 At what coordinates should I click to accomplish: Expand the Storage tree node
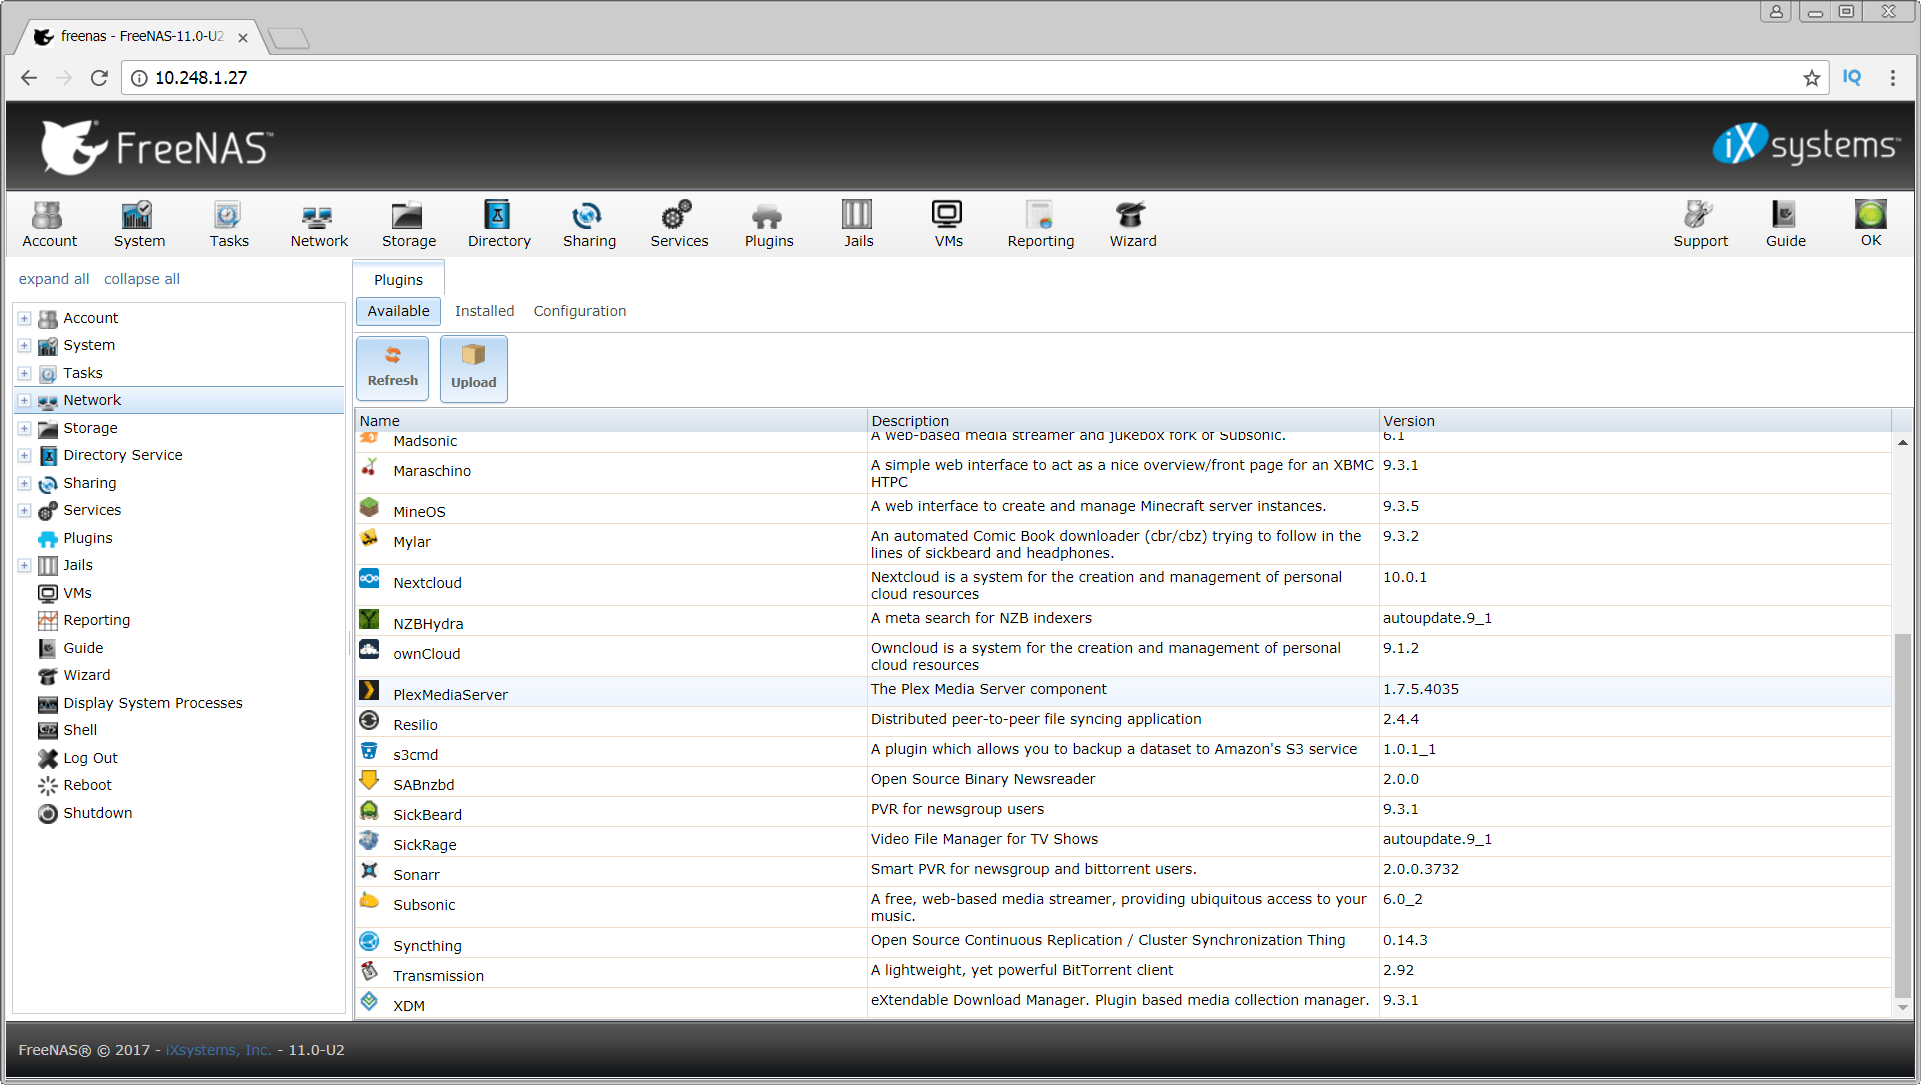(x=24, y=428)
